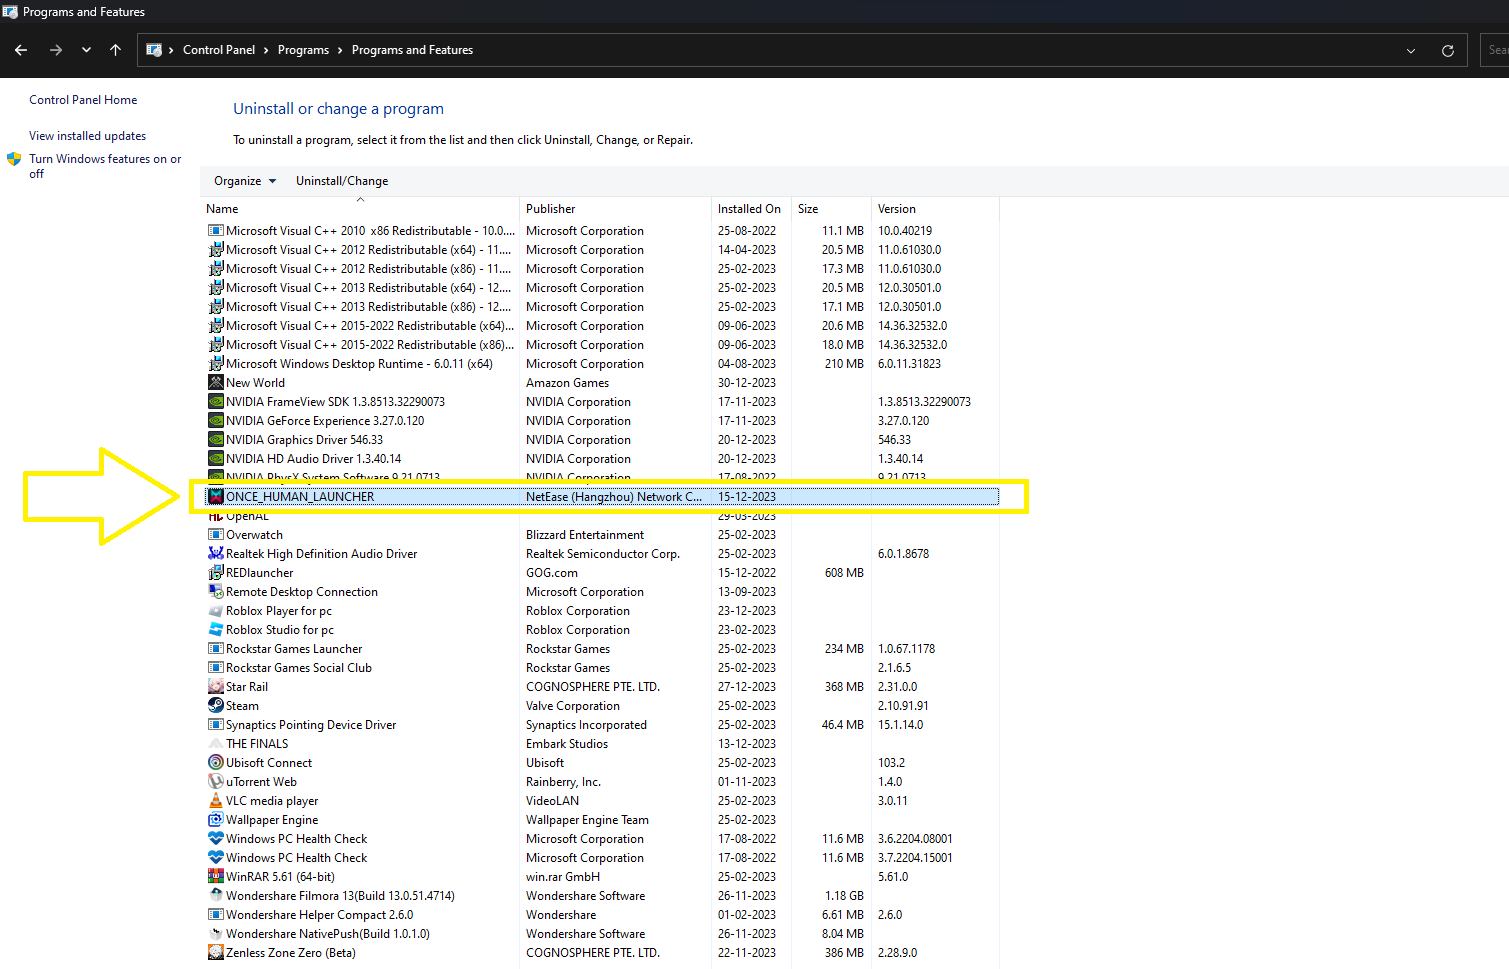Select Roblox Studio for pc icon
This screenshot has width=1509, height=969.
[x=215, y=630]
